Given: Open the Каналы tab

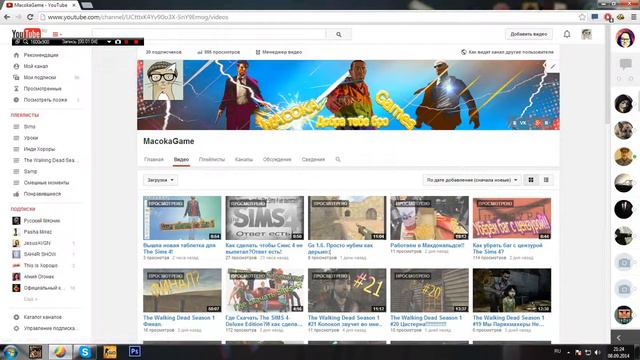Looking at the screenshot, I should (244, 160).
